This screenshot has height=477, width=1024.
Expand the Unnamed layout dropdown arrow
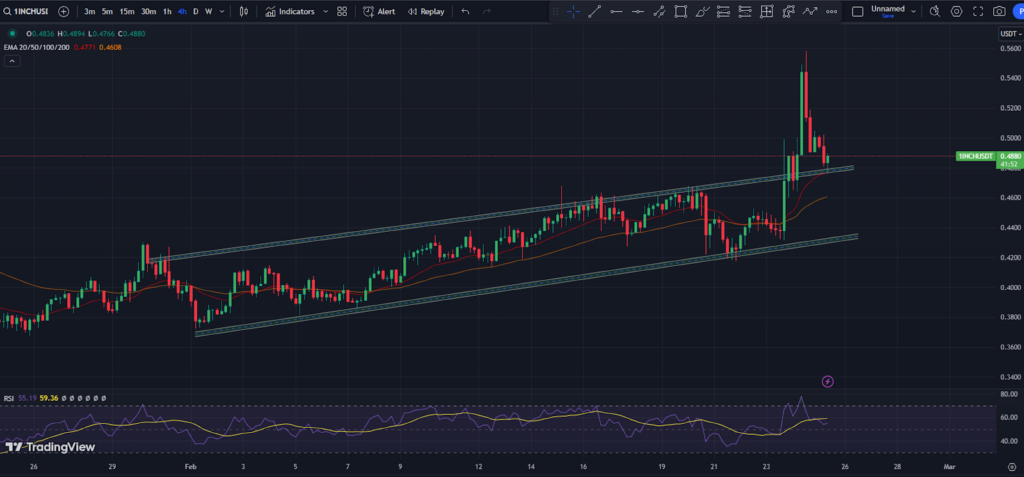tap(913, 11)
